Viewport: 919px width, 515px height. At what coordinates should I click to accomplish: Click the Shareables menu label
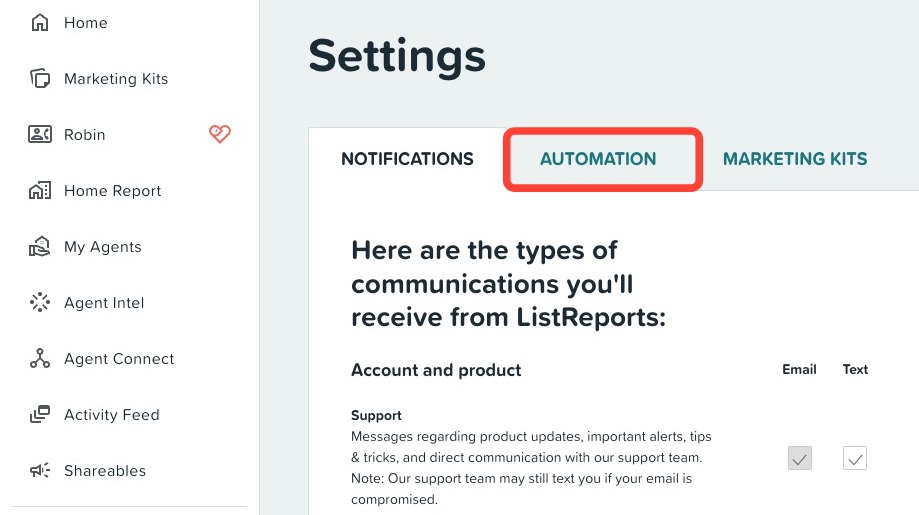coord(105,470)
